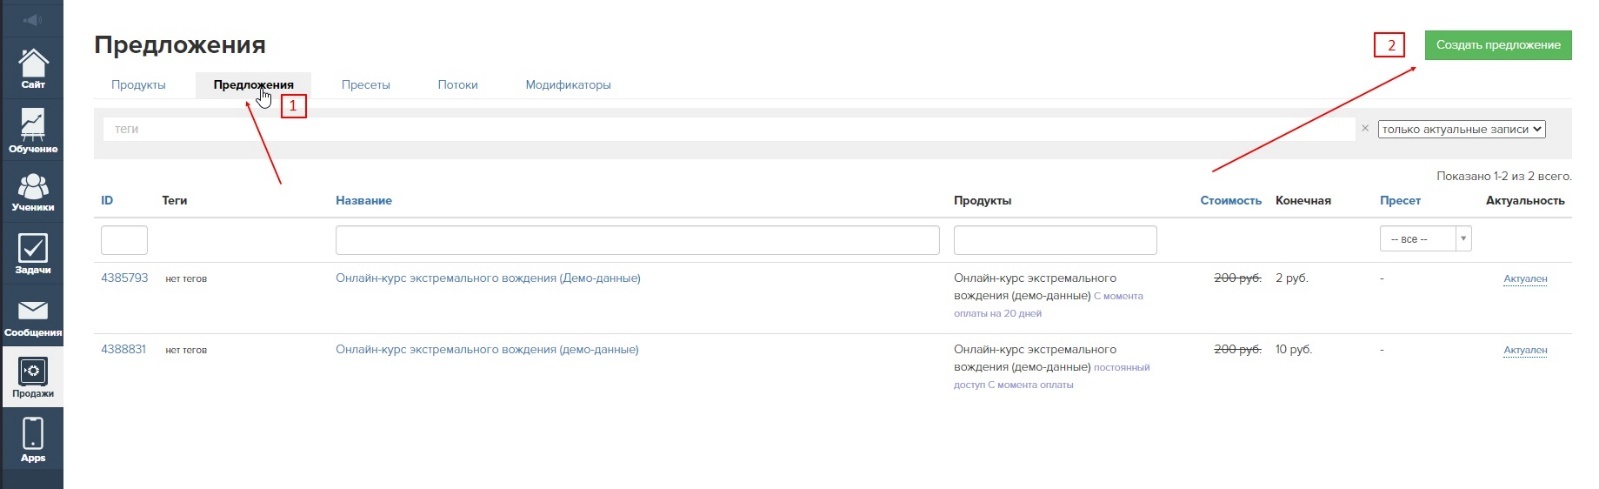
Task: Switch to the Пресеты tab
Action: click(x=366, y=85)
